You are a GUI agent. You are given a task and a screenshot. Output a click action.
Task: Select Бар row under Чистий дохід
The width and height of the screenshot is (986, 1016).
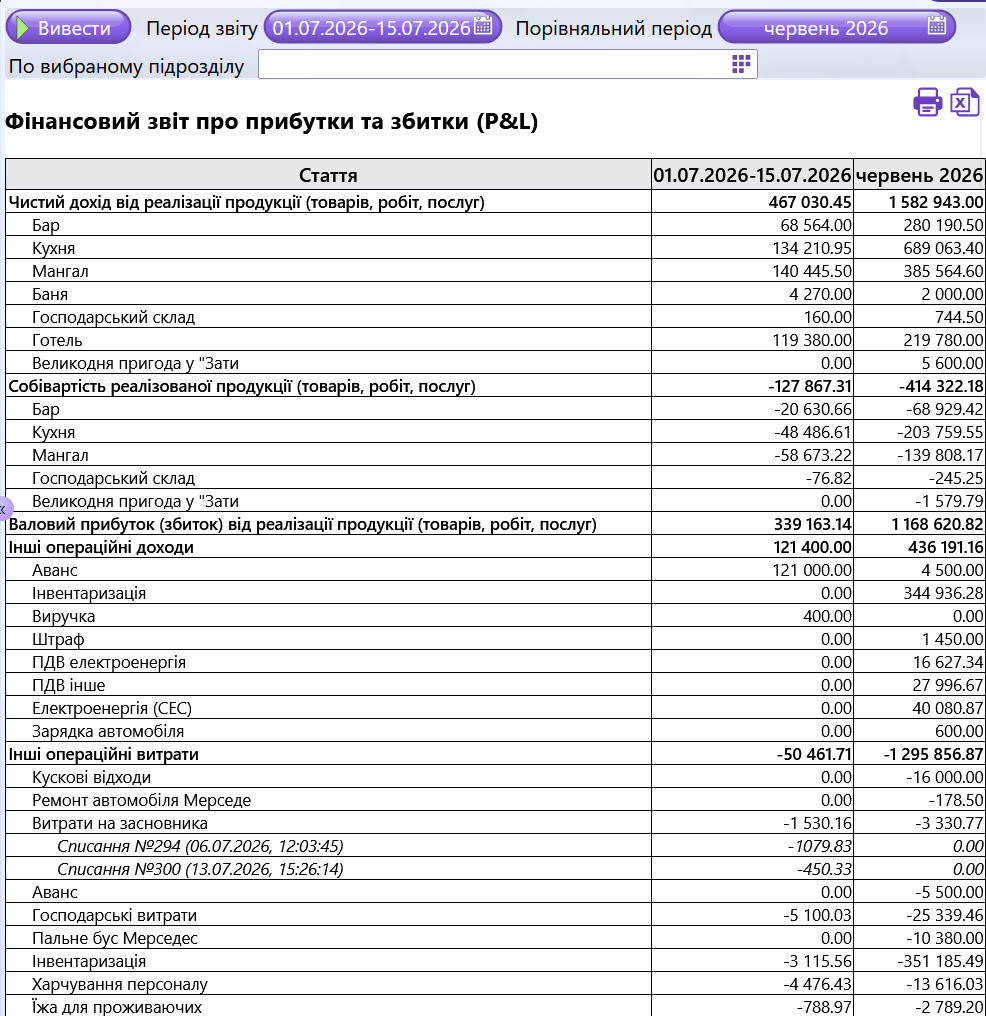pos(495,225)
